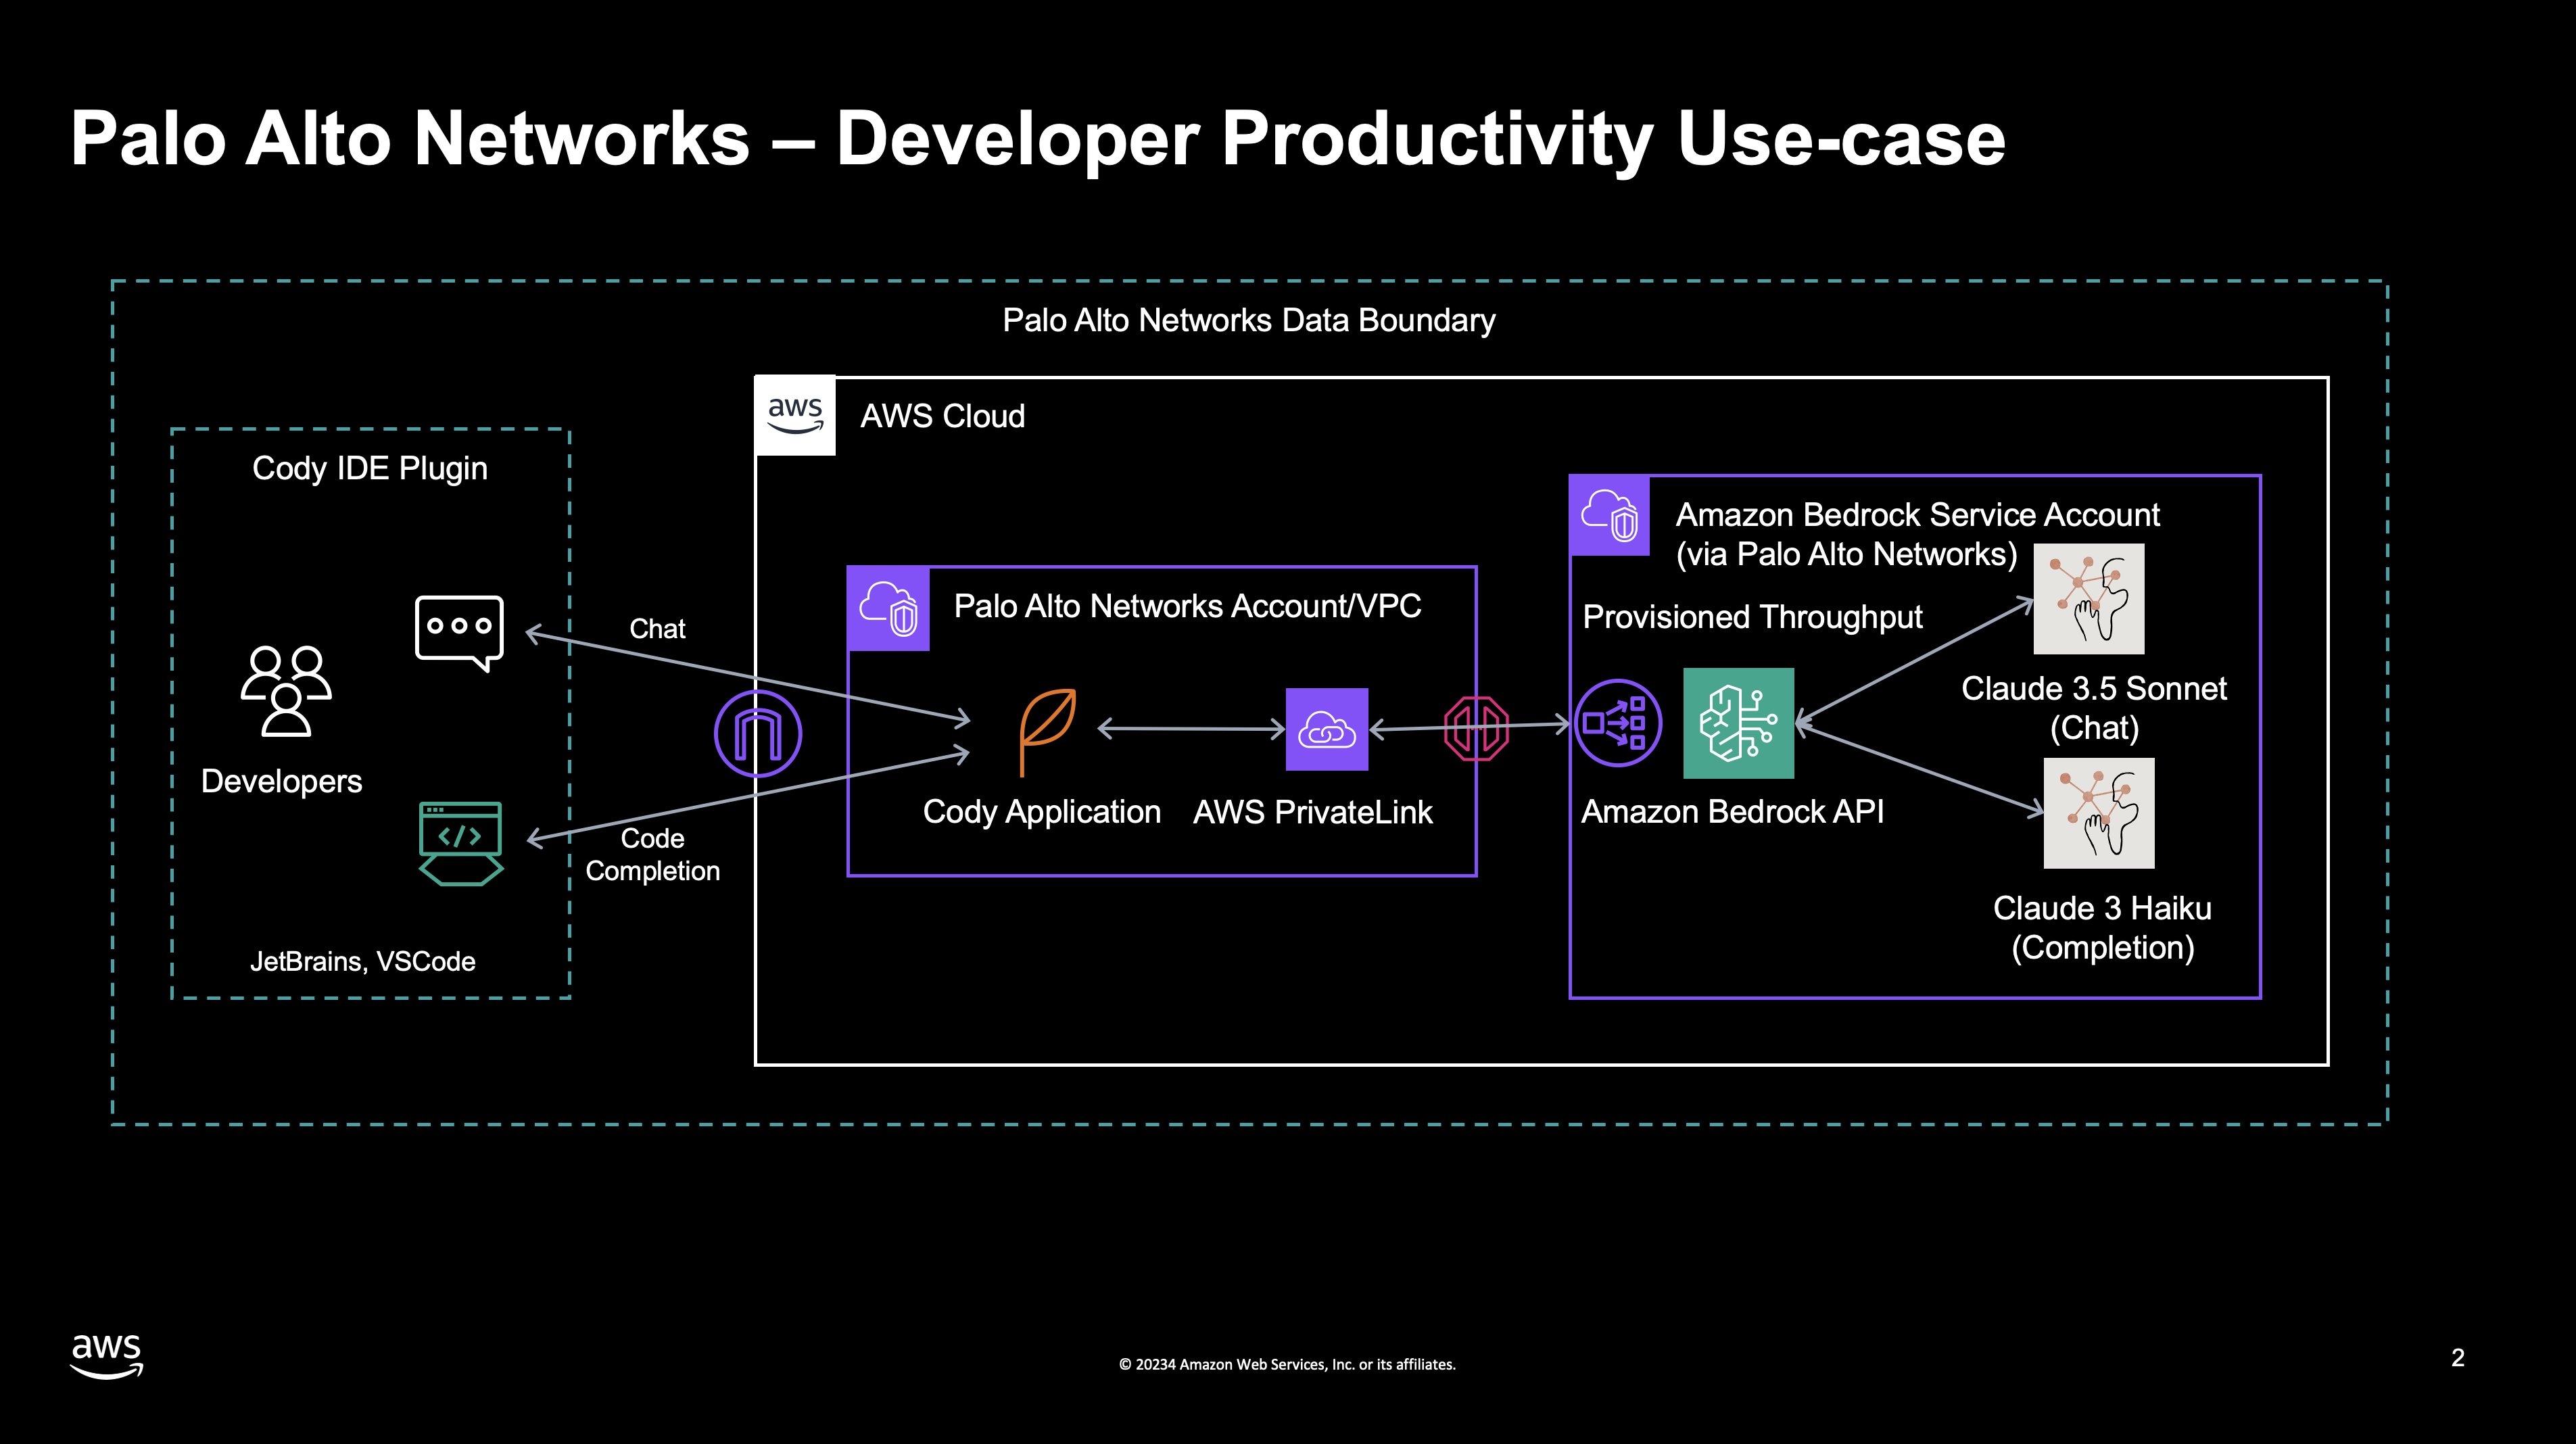
Task: Click the 'JetBrains, VSCode' text
Action: (x=362, y=961)
